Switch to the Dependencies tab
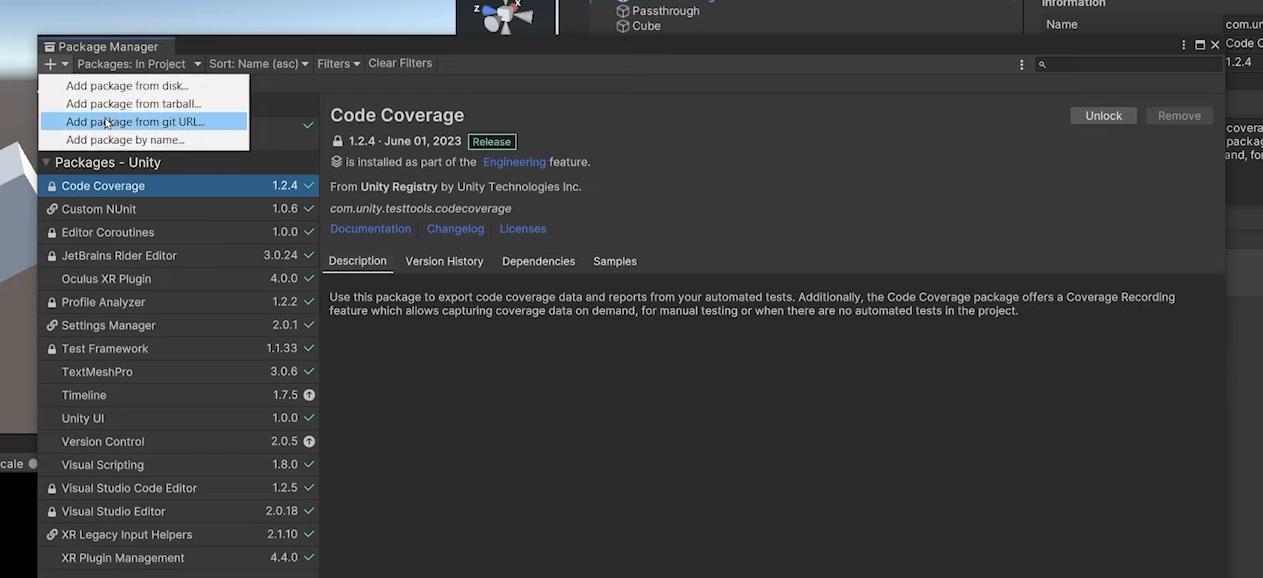The image size is (1263, 578). (538, 261)
